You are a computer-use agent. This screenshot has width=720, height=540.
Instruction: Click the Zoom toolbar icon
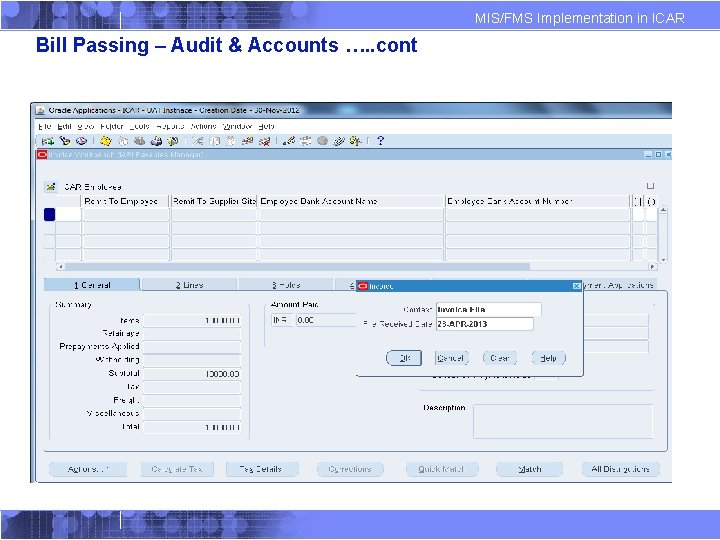(306, 141)
